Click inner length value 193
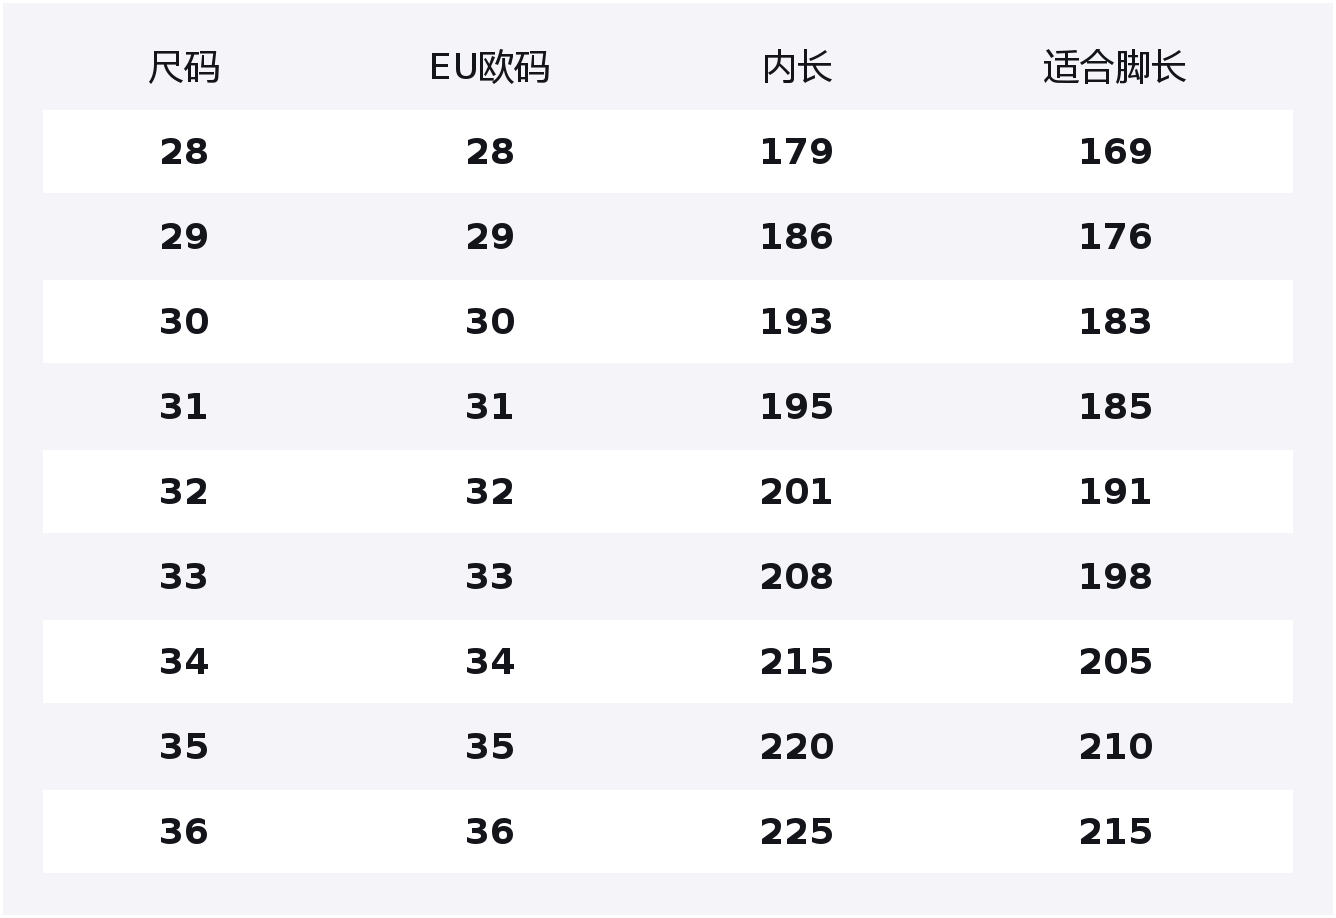The height and width of the screenshot is (918, 1336). click(x=796, y=322)
